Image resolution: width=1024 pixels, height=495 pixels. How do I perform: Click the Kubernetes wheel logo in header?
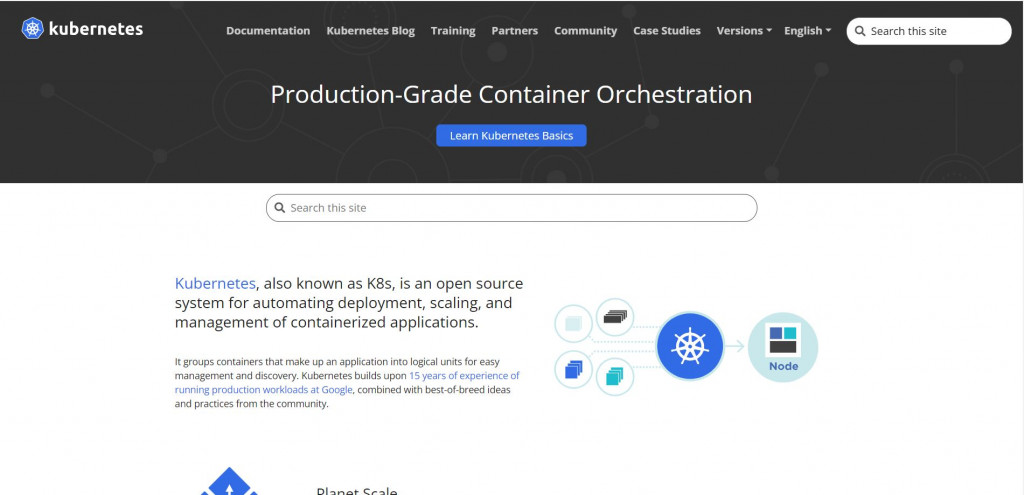click(x=33, y=29)
